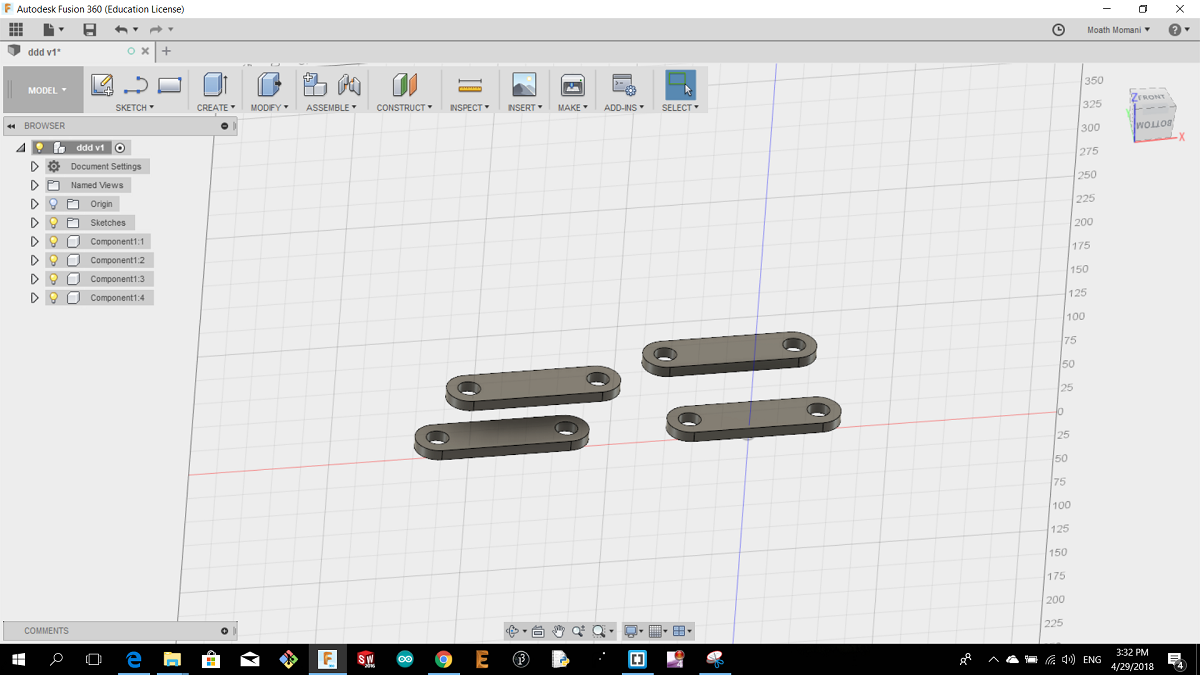Image resolution: width=1200 pixels, height=675 pixels.
Task: Click the New Component assemble icon
Action: coord(315,85)
